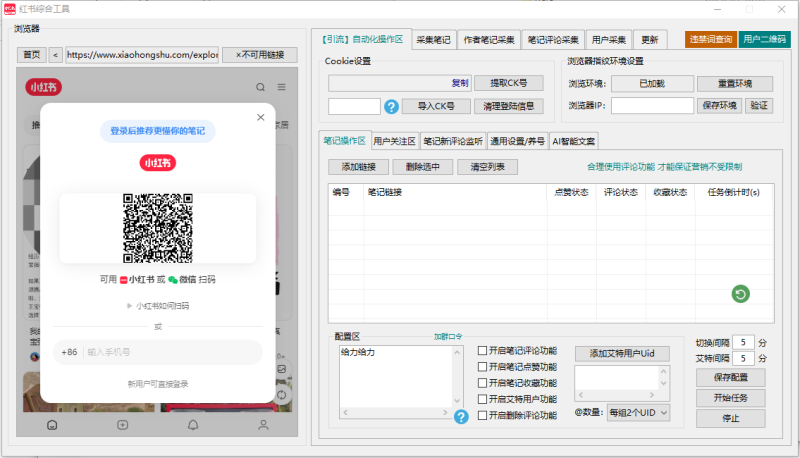This screenshot has height=458, width=800.
Task: Open the profile person icon
Action: coord(263,425)
